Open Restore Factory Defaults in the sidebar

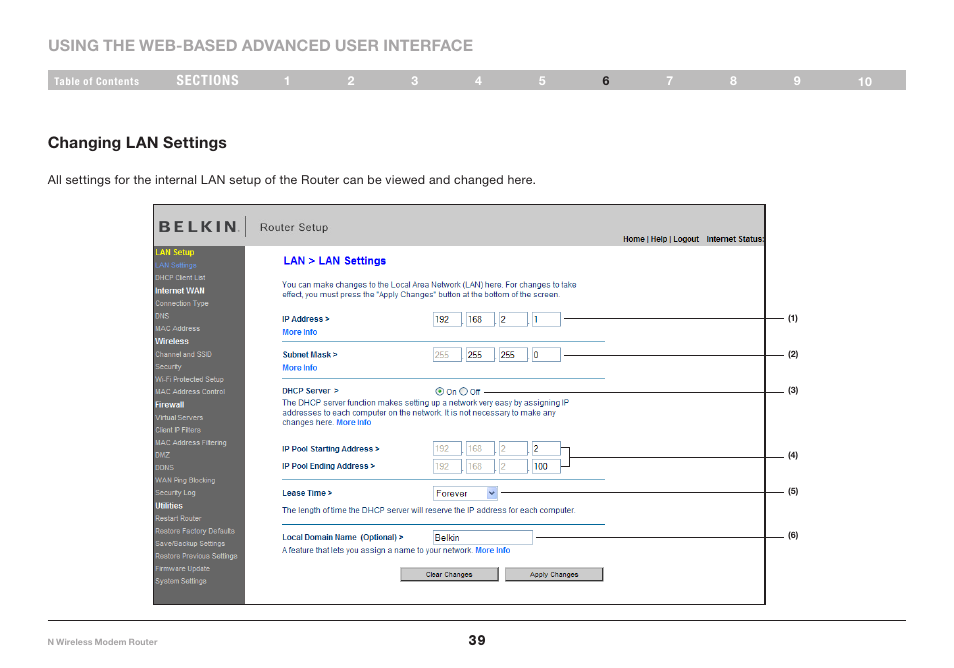195,531
